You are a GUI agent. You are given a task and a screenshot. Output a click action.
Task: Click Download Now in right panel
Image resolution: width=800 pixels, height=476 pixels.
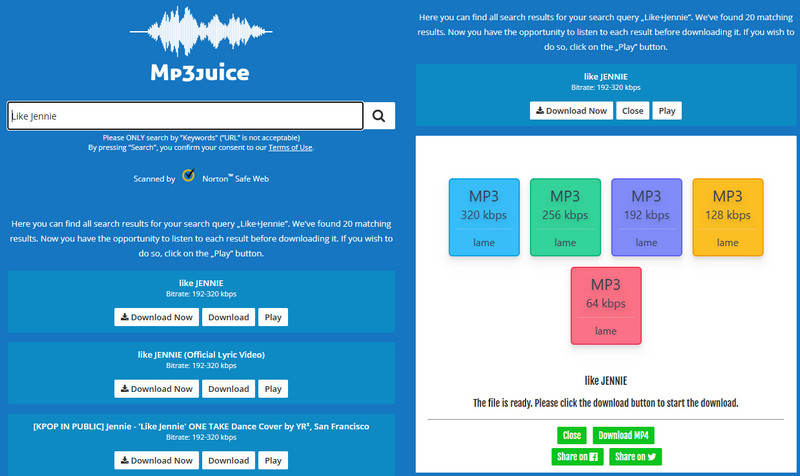(571, 111)
